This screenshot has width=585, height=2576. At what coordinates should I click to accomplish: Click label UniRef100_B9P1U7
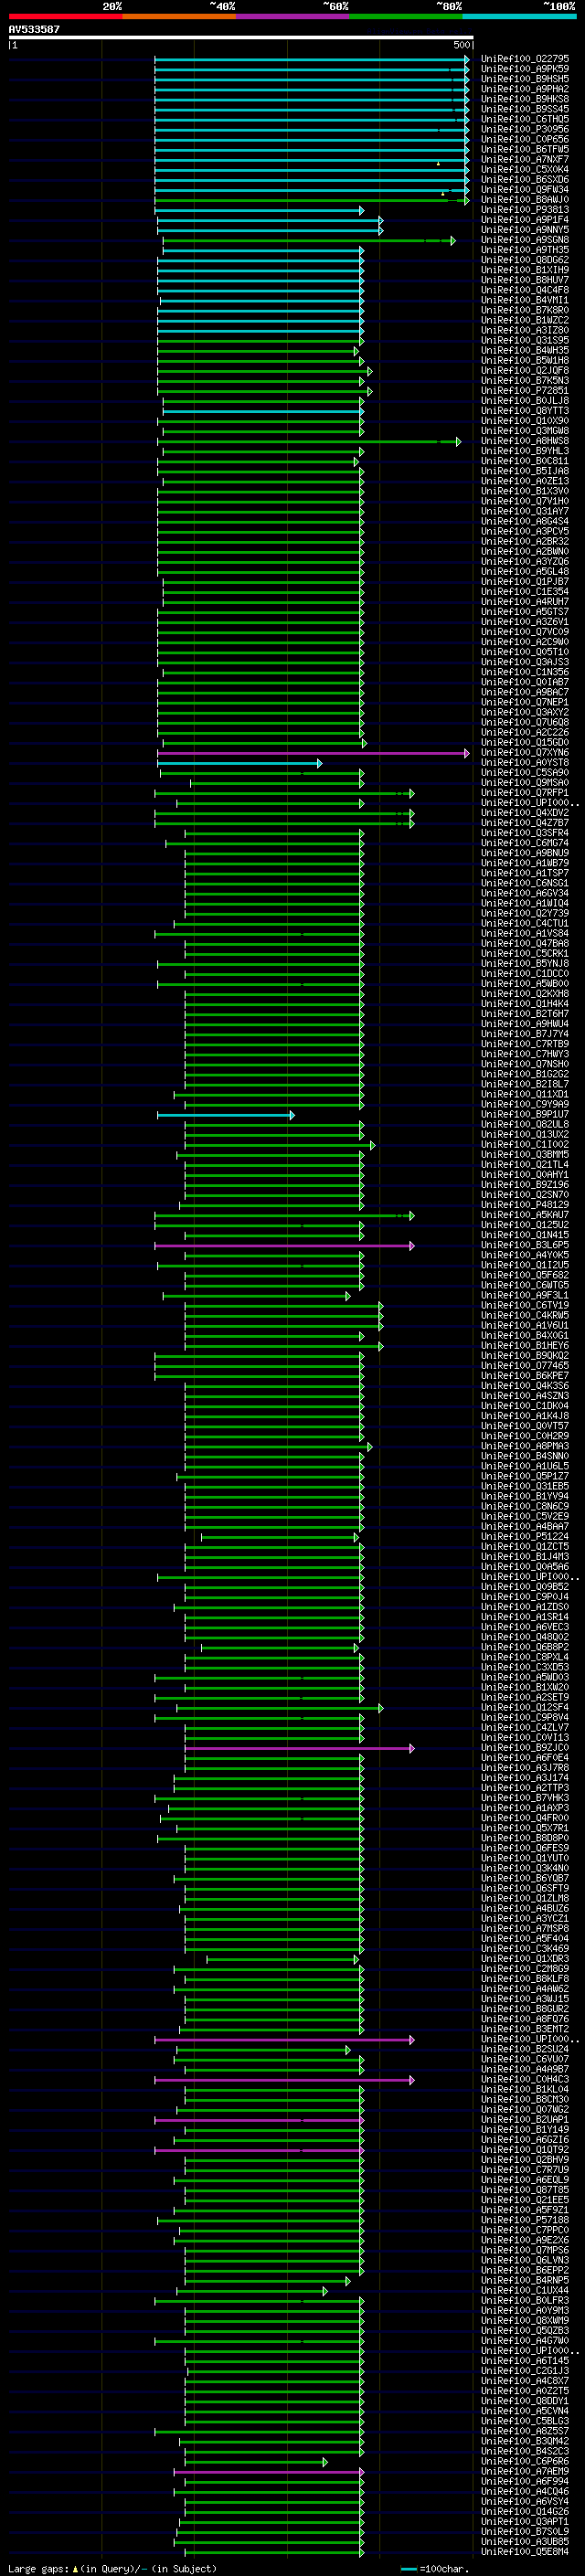point(525,1115)
